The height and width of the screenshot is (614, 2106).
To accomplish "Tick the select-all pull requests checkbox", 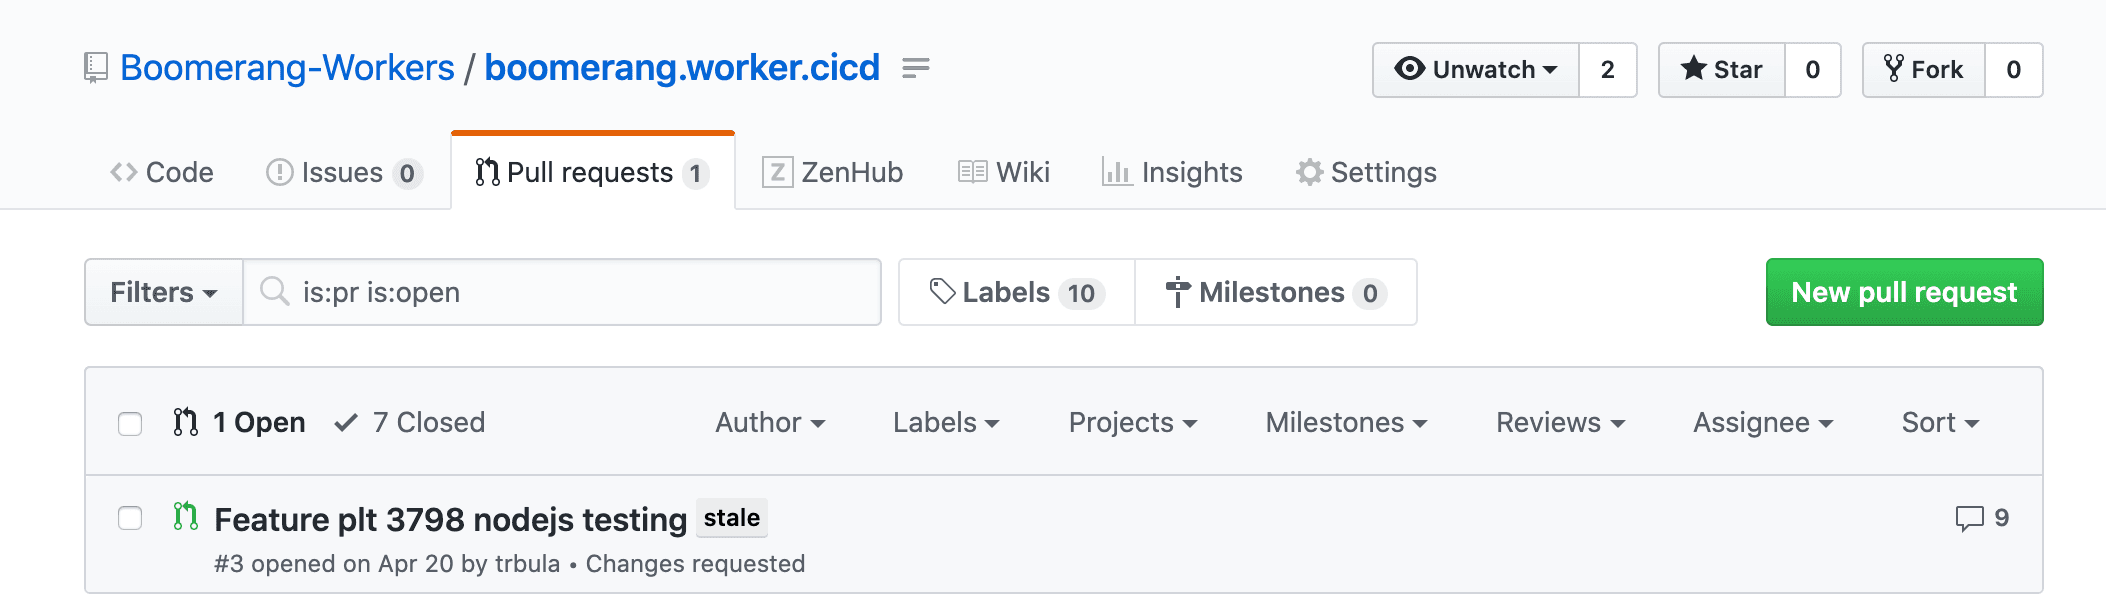I will coord(130,424).
